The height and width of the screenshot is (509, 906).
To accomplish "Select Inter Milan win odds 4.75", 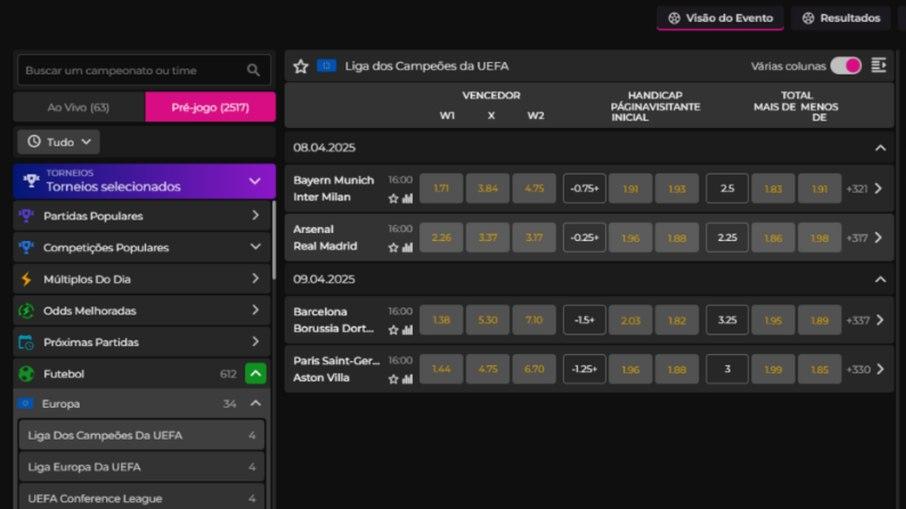I will [534, 188].
